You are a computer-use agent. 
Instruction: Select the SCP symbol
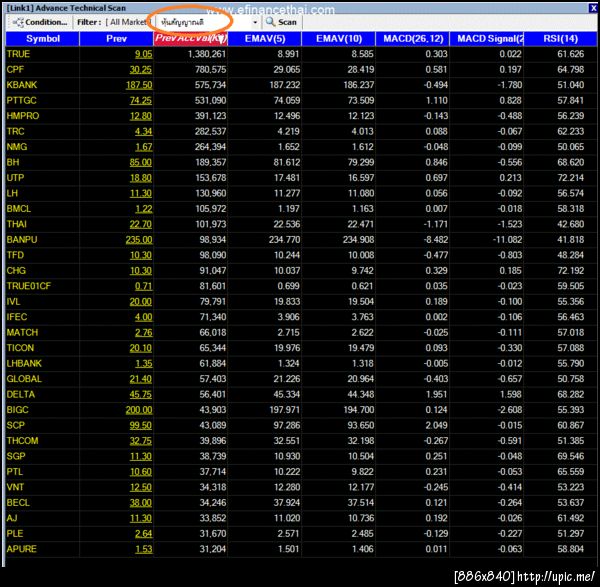click(x=16, y=426)
